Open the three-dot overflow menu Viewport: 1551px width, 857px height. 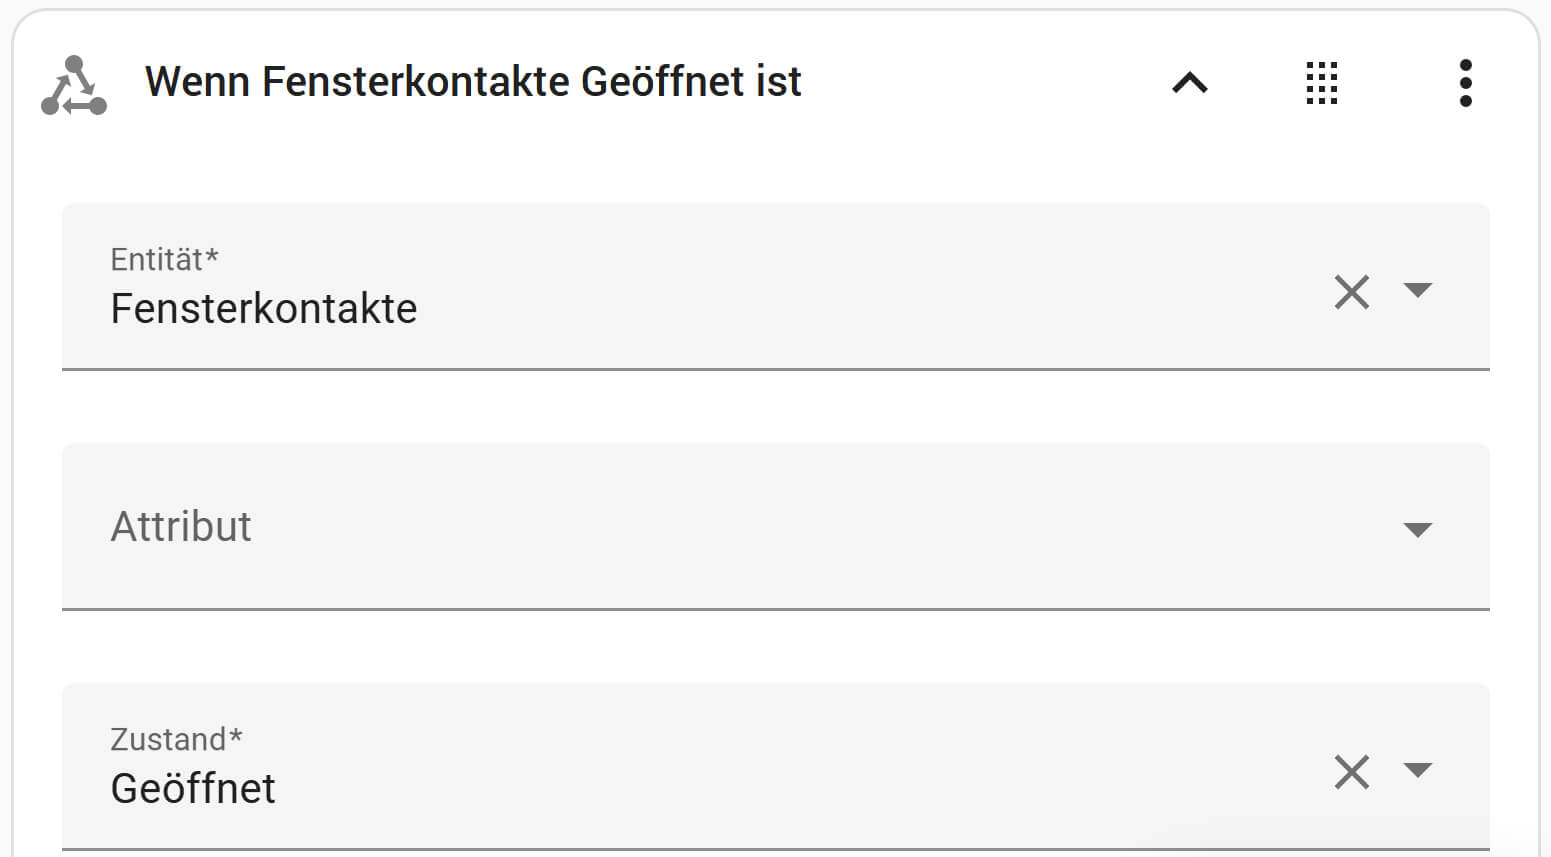(1466, 83)
